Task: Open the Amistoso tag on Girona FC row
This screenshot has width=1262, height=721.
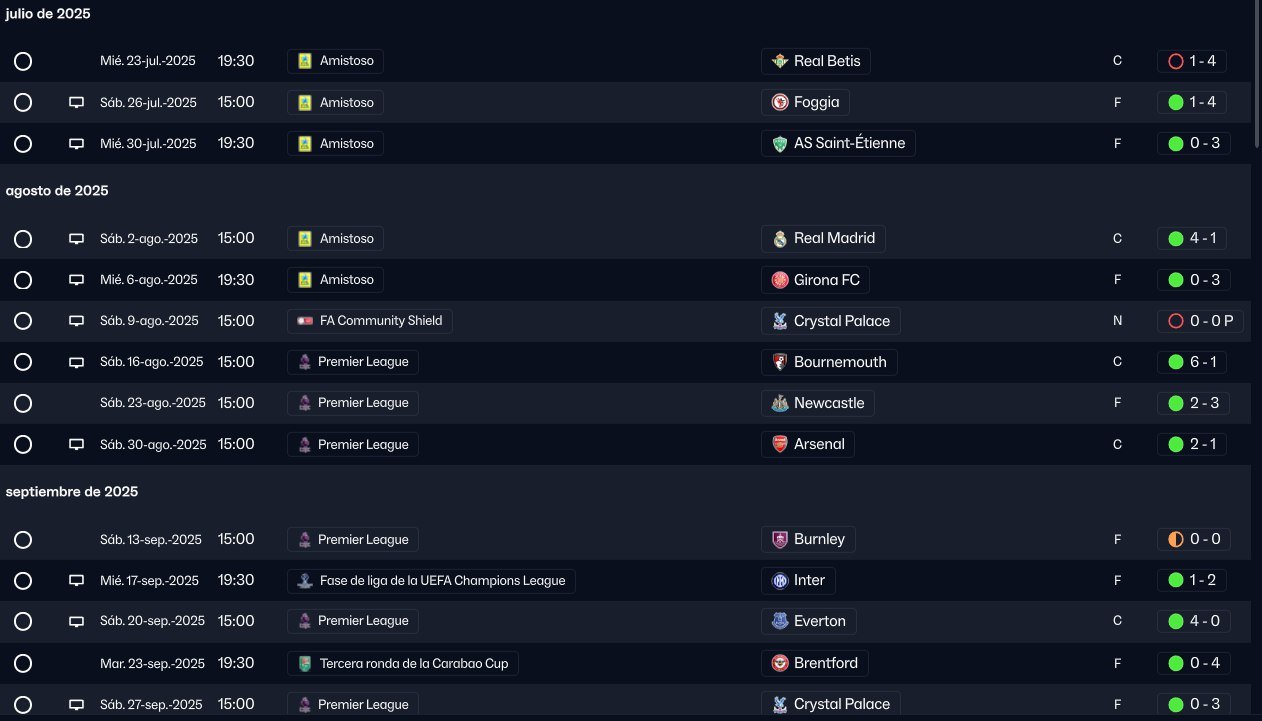Action: (x=335, y=280)
